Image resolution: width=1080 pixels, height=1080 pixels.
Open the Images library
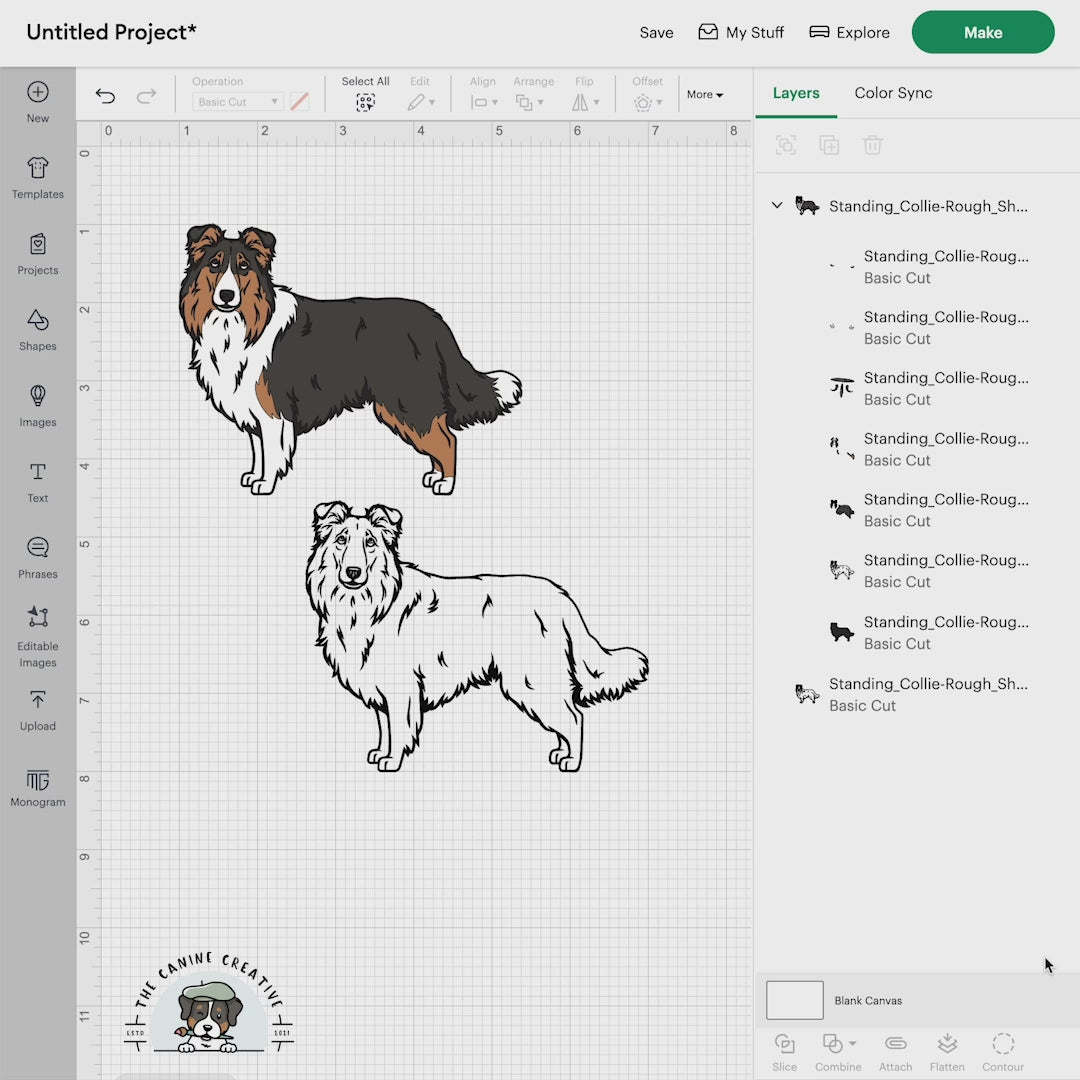click(x=37, y=405)
